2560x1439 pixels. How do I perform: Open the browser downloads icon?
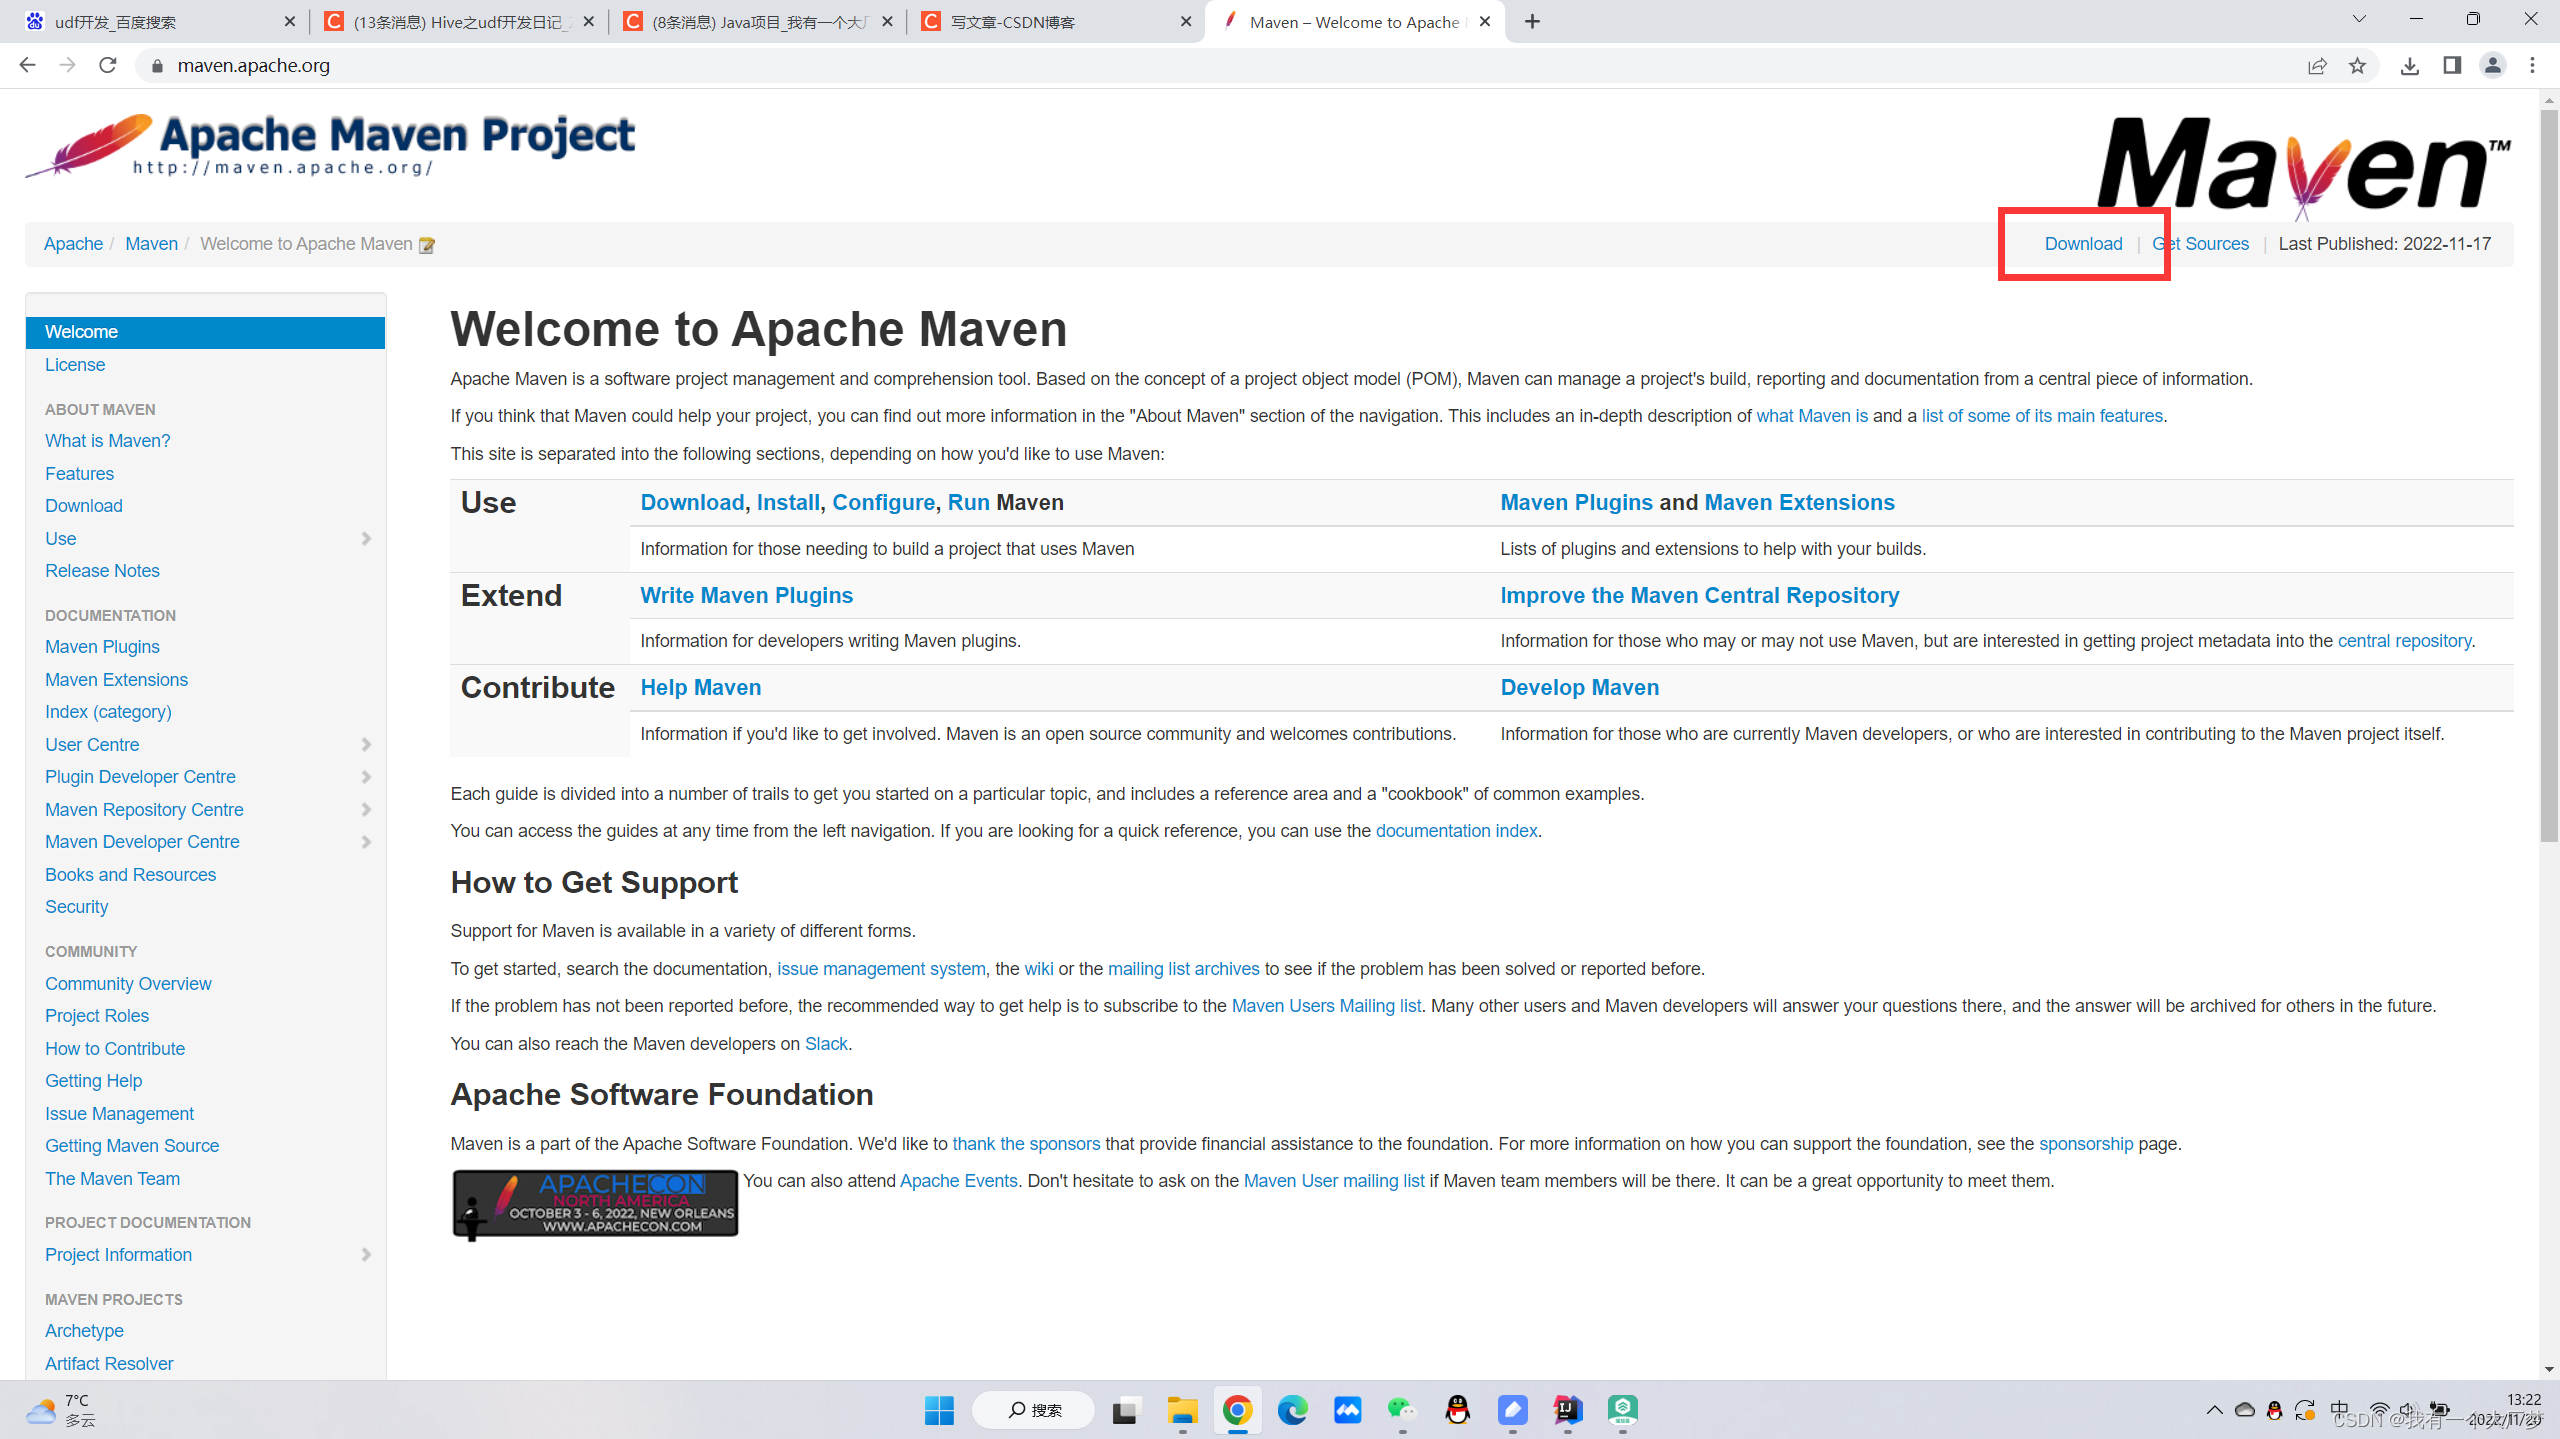click(x=2410, y=65)
